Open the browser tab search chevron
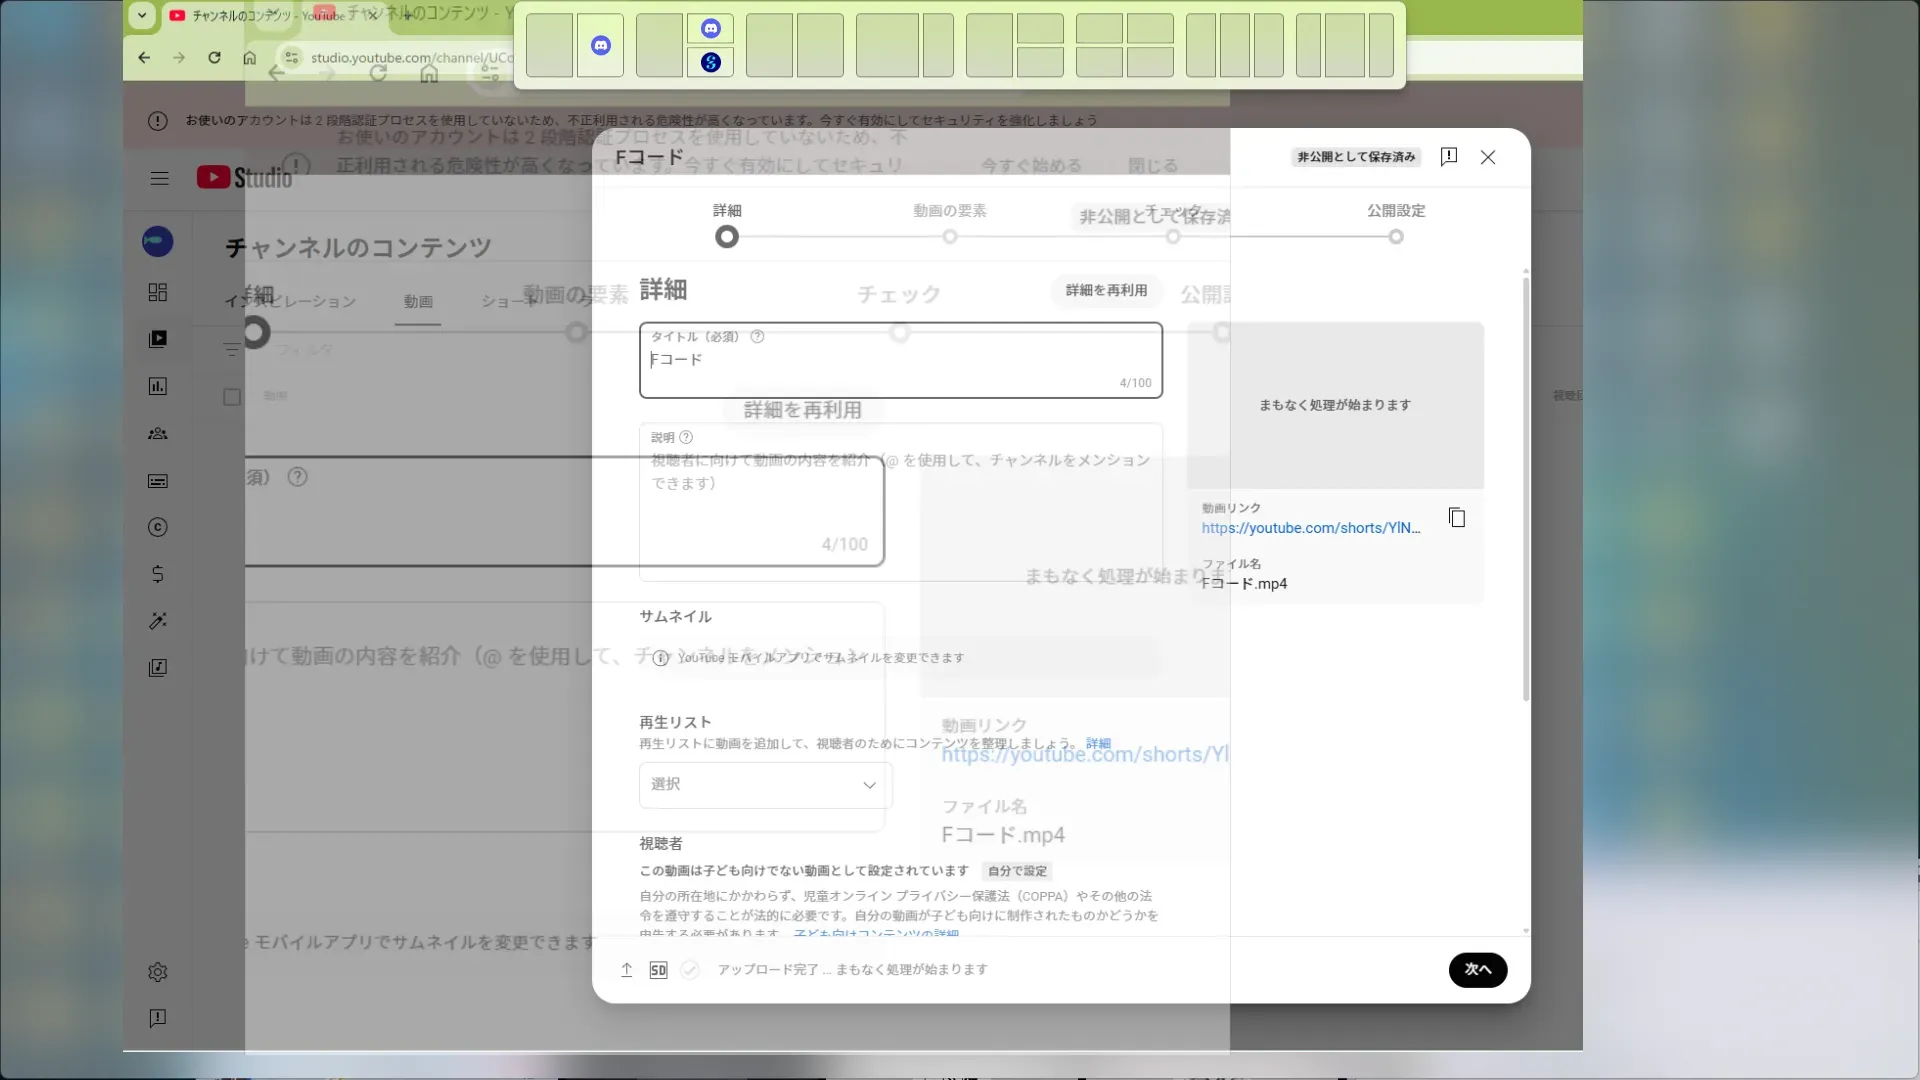The width and height of the screenshot is (1920, 1080). (x=142, y=15)
